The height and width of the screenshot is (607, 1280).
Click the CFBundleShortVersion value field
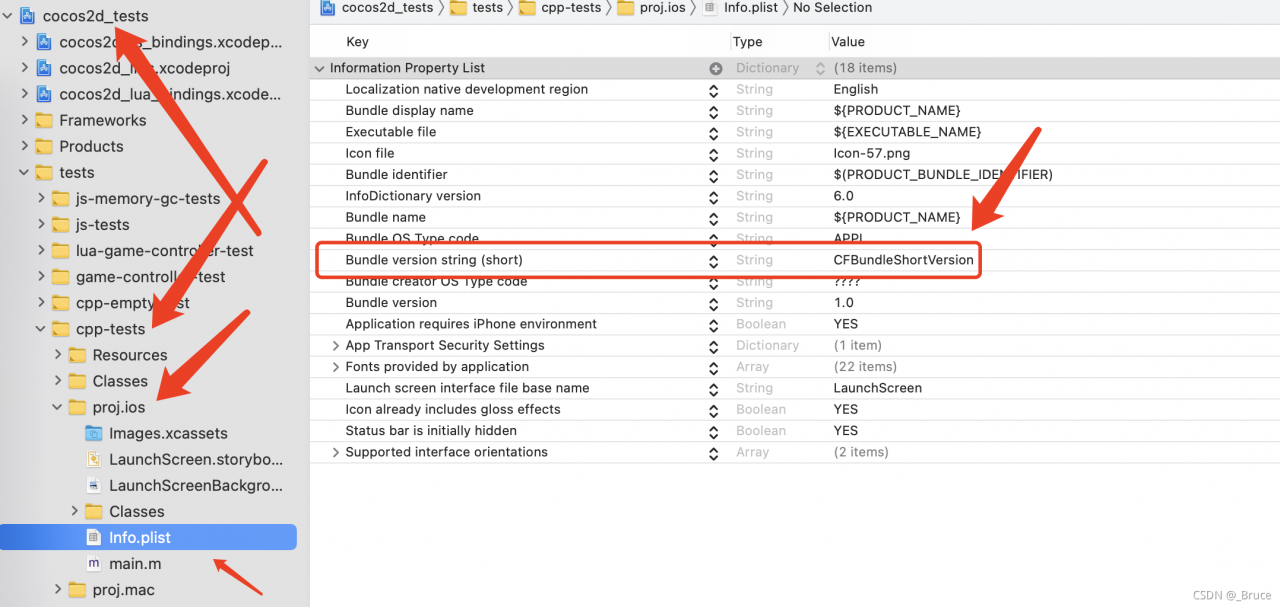coord(903,260)
